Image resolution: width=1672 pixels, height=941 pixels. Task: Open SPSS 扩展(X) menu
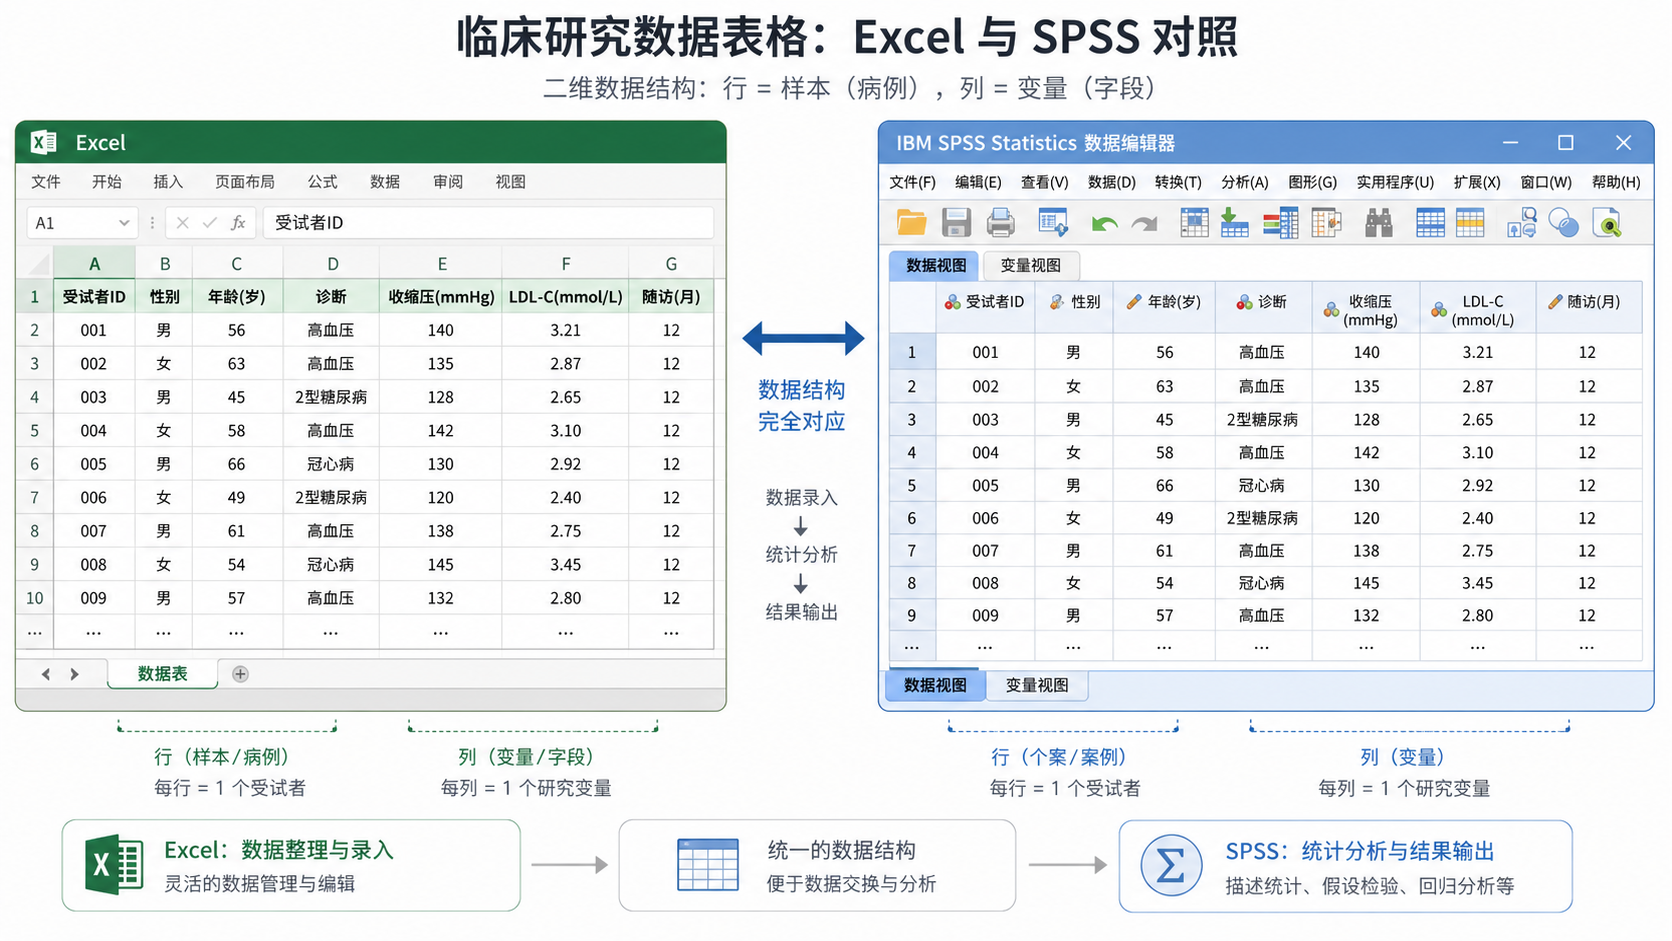[1477, 182]
